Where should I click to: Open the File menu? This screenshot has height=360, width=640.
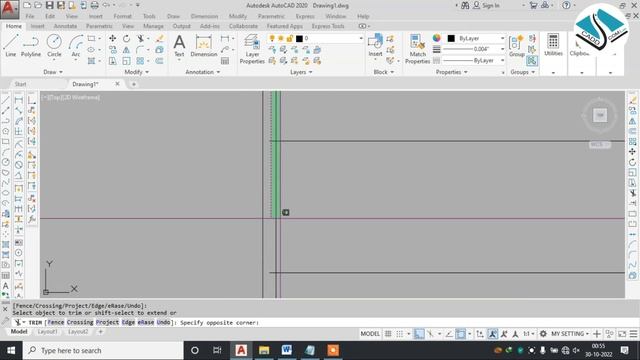click(x=30, y=16)
